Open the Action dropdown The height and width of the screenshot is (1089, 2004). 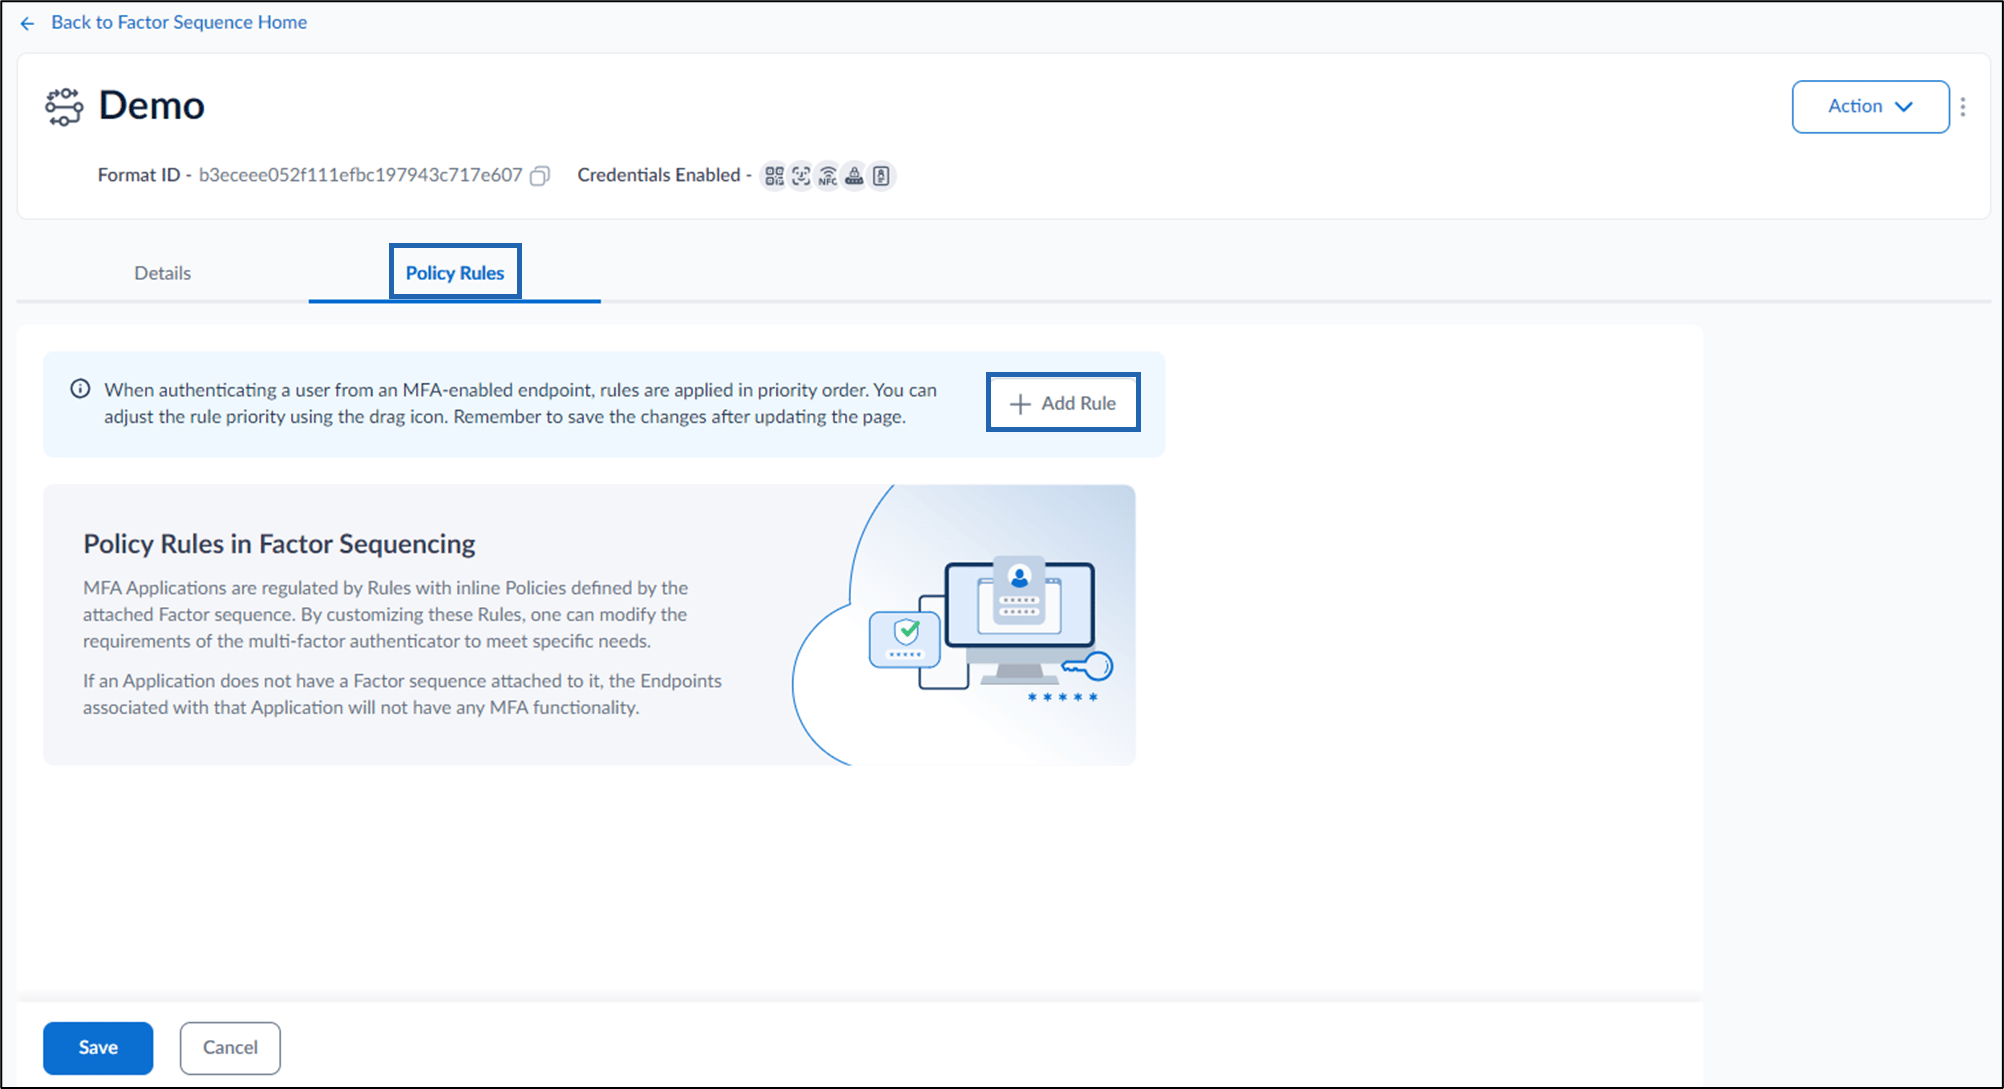click(1870, 107)
